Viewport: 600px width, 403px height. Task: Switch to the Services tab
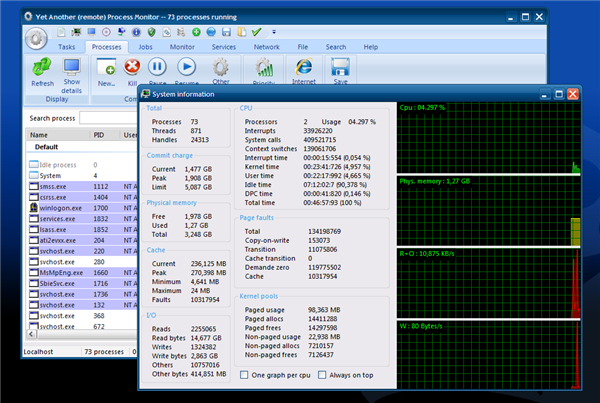tap(224, 47)
